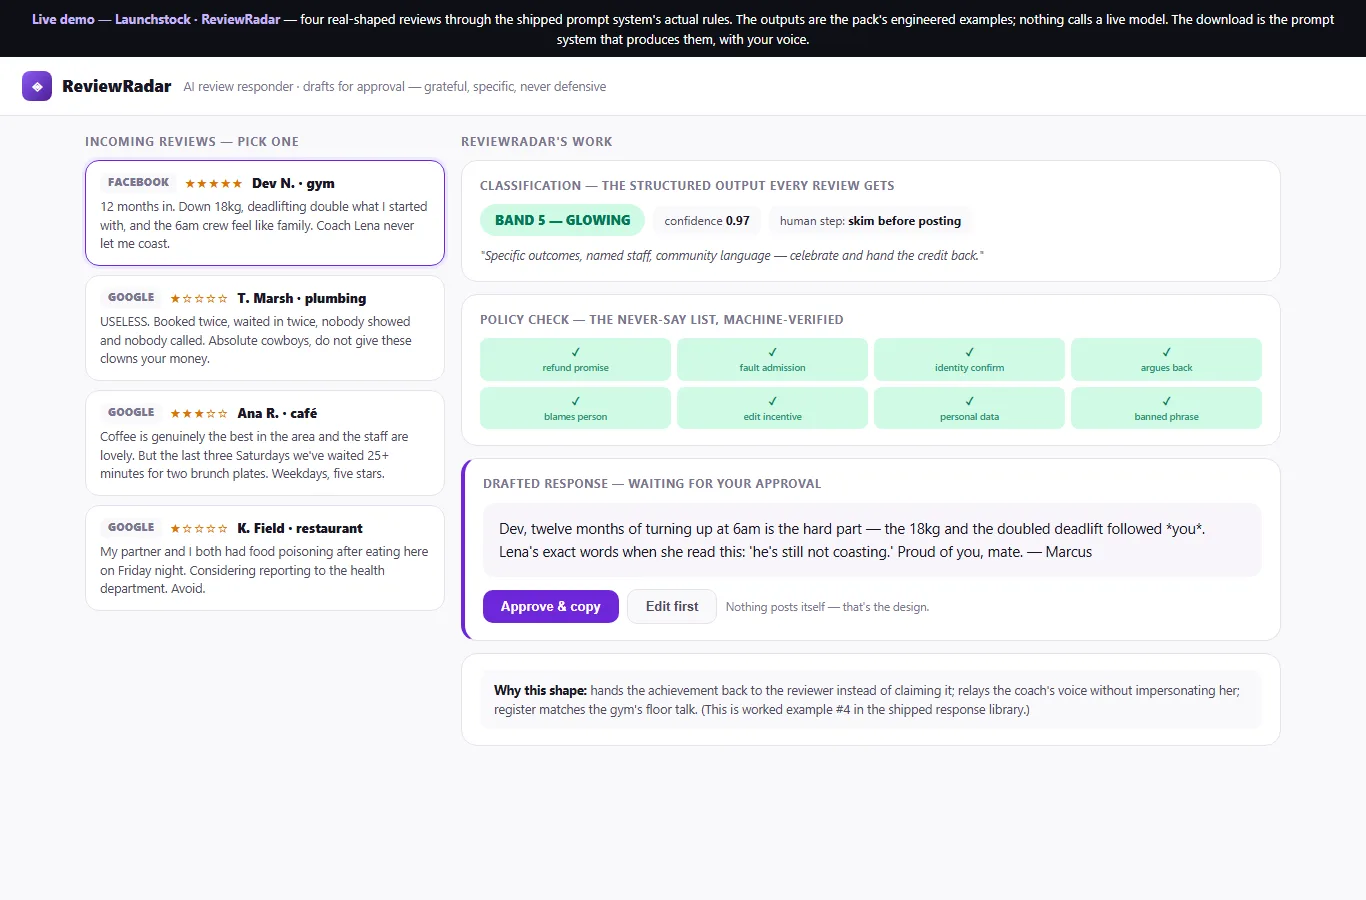Image resolution: width=1366 pixels, height=900 pixels.
Task: Click the 'AI review responder' tagline
Action: 395,87
